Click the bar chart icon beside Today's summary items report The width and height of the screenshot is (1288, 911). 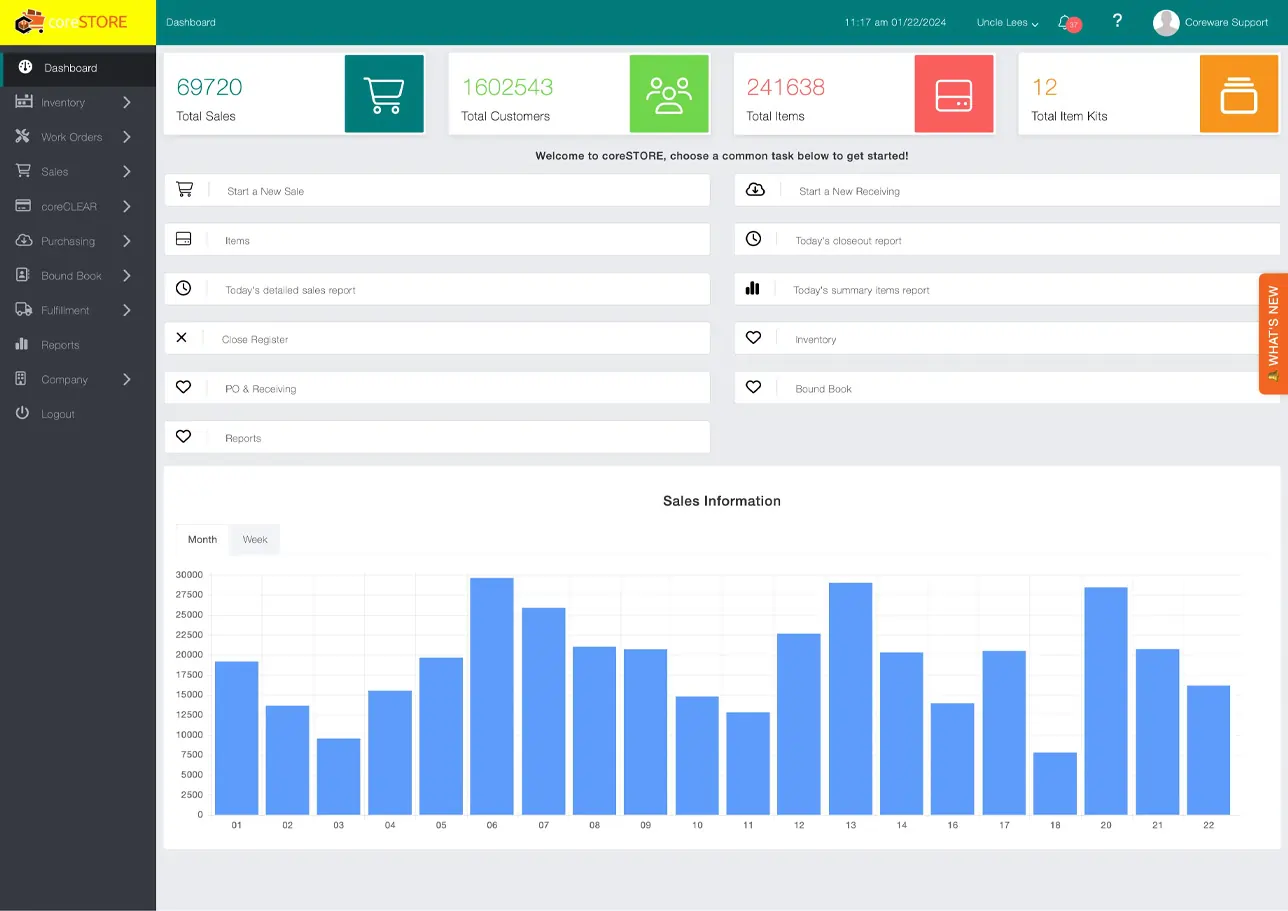753,288
